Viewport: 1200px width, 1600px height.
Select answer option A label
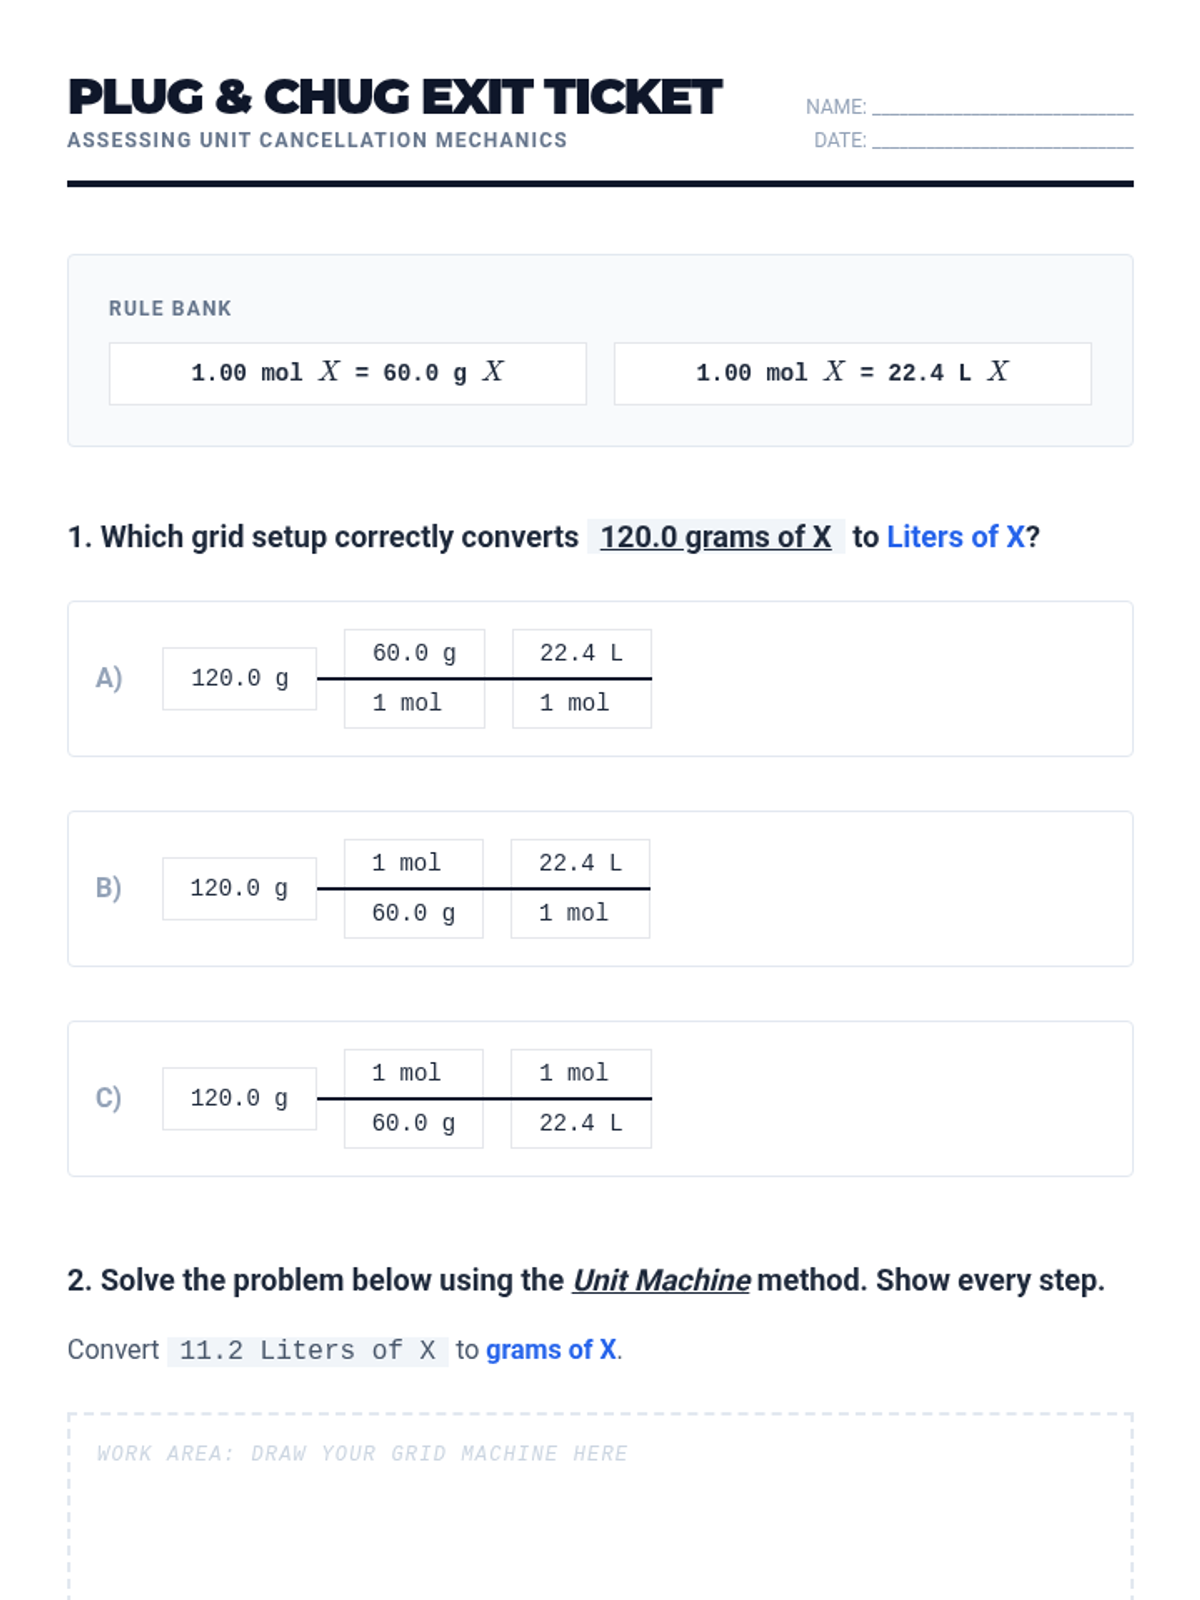coord(109,678)
